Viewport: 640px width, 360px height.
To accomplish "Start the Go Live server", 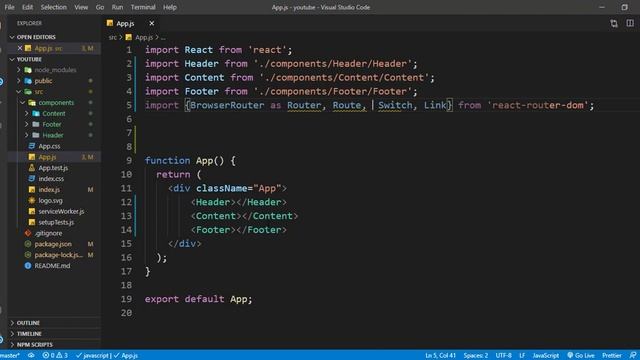I will (581, 356).
